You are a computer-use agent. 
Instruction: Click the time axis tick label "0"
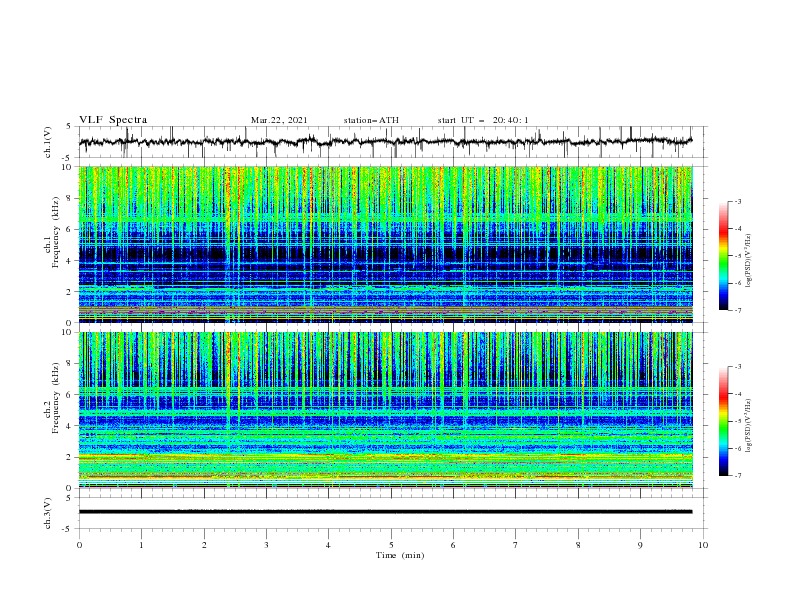coord(79,545)
